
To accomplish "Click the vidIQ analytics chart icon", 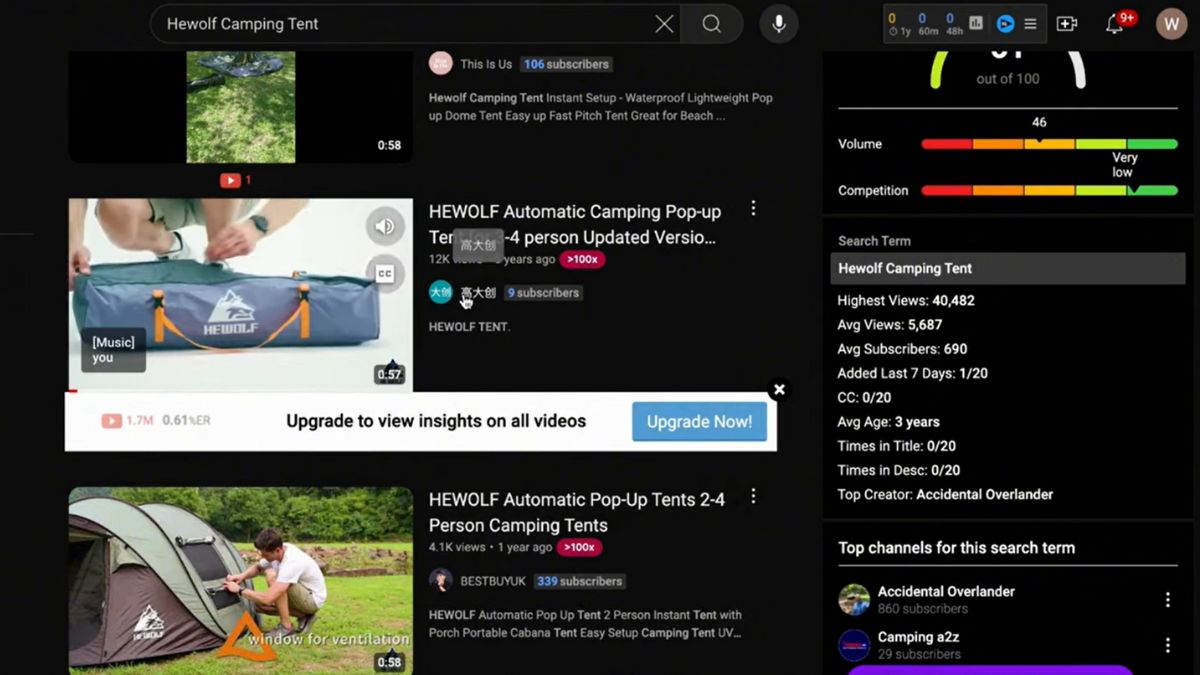I will (974, 23).
